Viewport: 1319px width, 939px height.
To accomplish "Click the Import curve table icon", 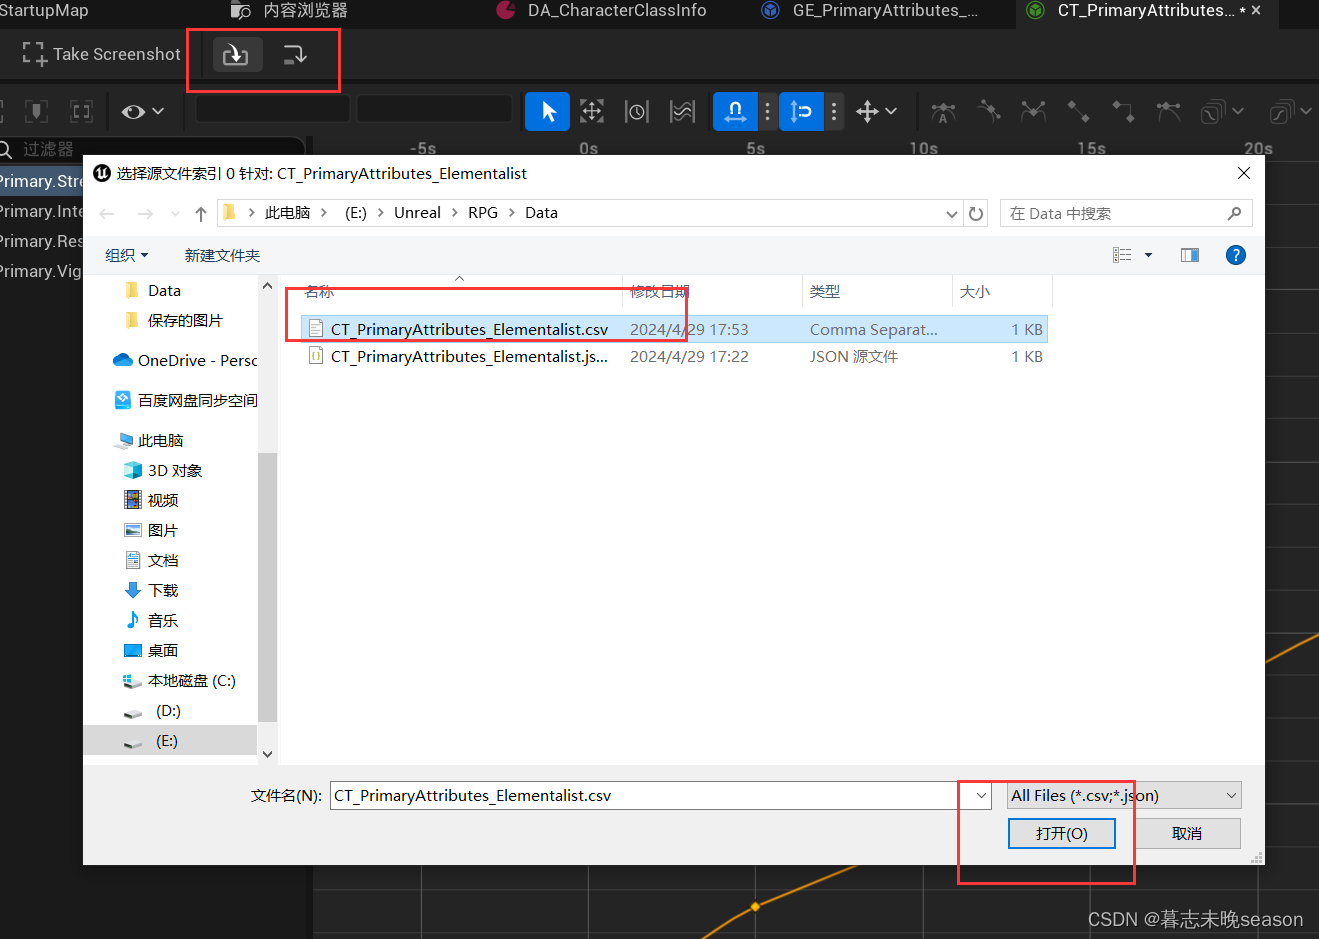I will tap(237, 54).
